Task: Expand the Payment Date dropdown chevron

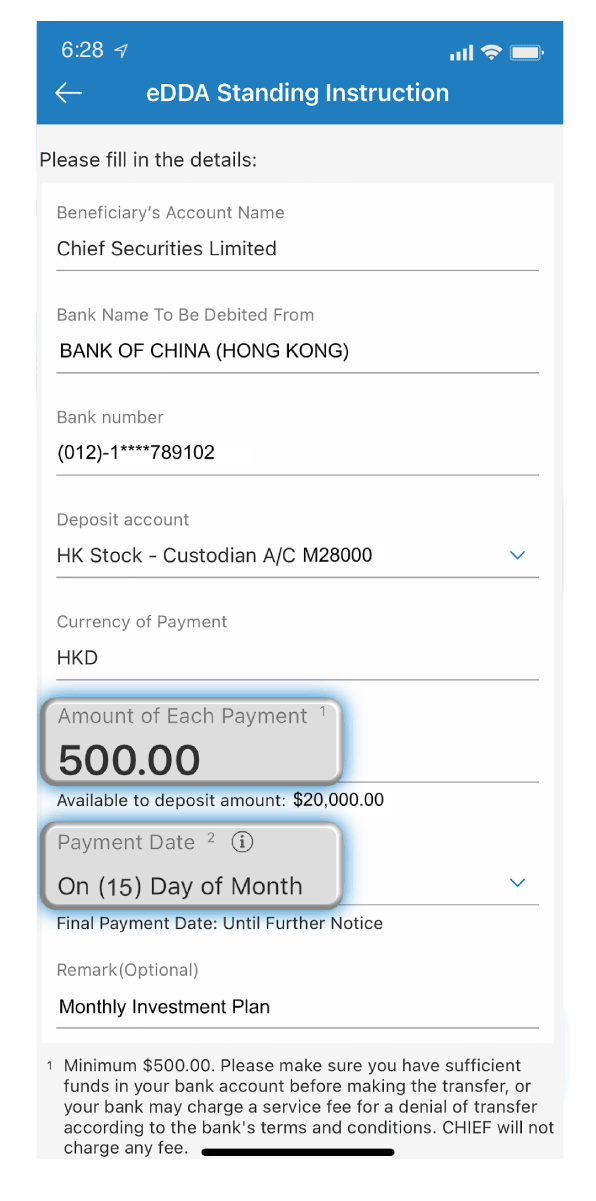Action: (x=517, y=883)
